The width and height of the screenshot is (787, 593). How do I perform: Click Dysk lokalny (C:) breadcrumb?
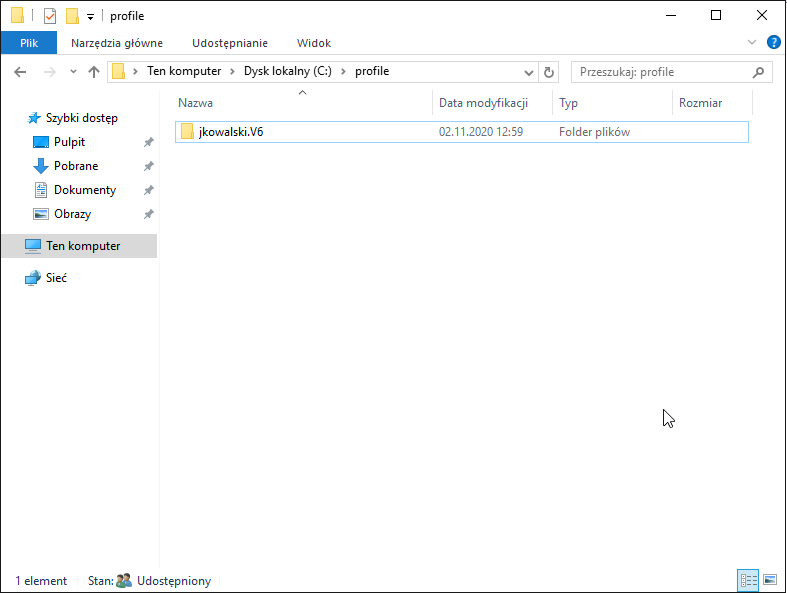tap(288, 71)
